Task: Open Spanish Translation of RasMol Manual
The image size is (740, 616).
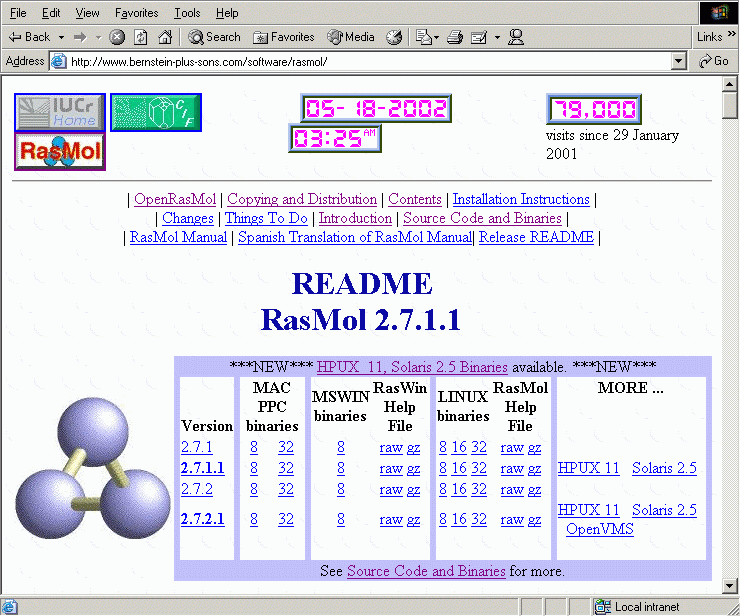Action: pyautogui.click(x=355, y=237)
